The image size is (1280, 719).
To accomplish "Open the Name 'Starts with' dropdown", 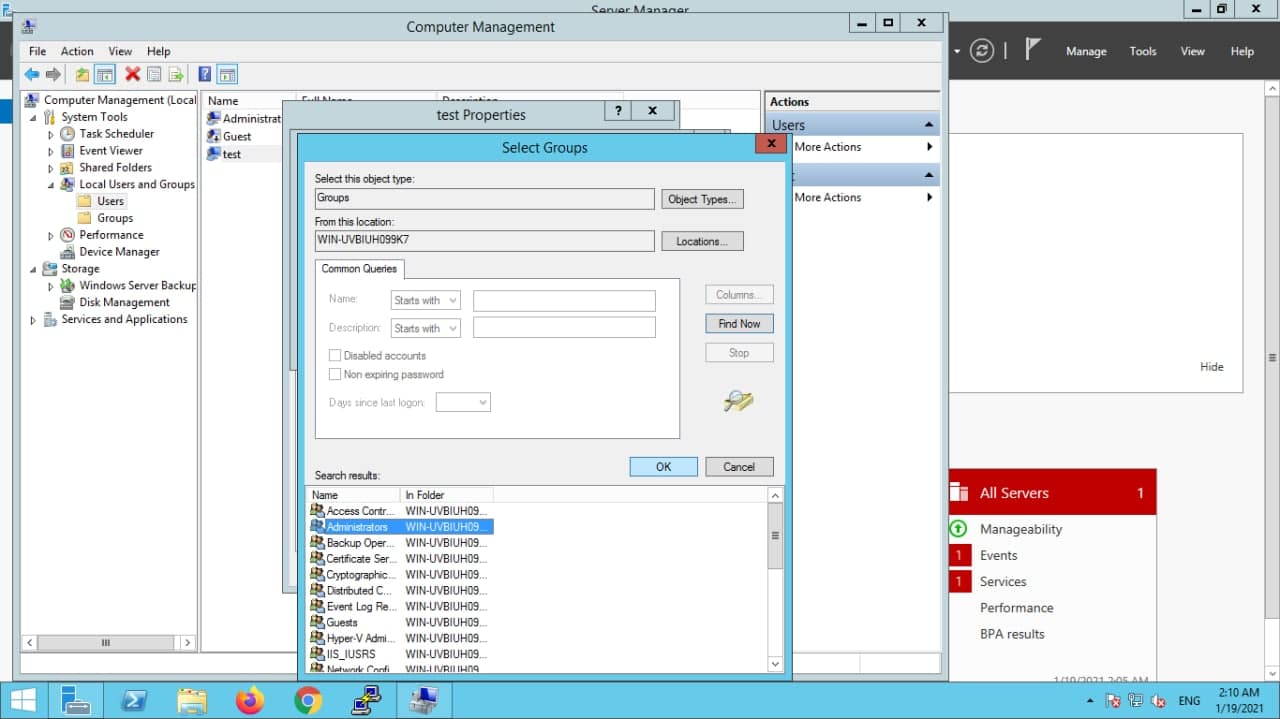I will (x=425, y=300).
